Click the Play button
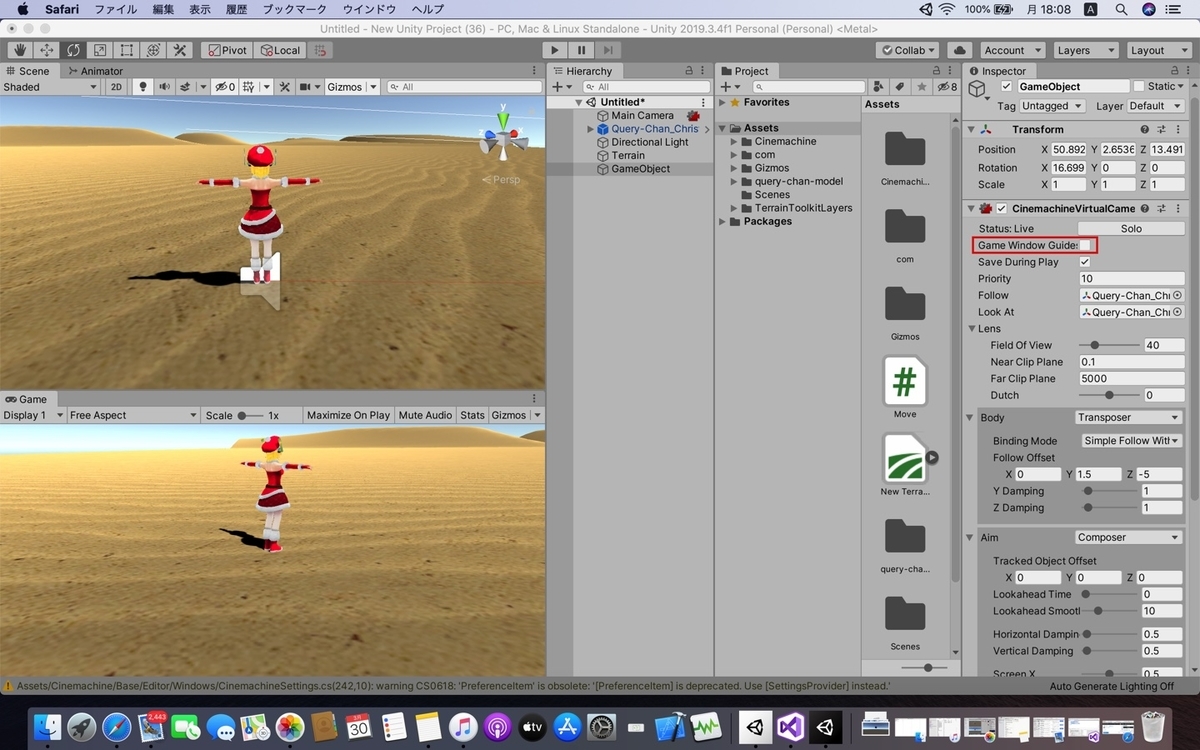1200x750 pixels. (555, 50)
